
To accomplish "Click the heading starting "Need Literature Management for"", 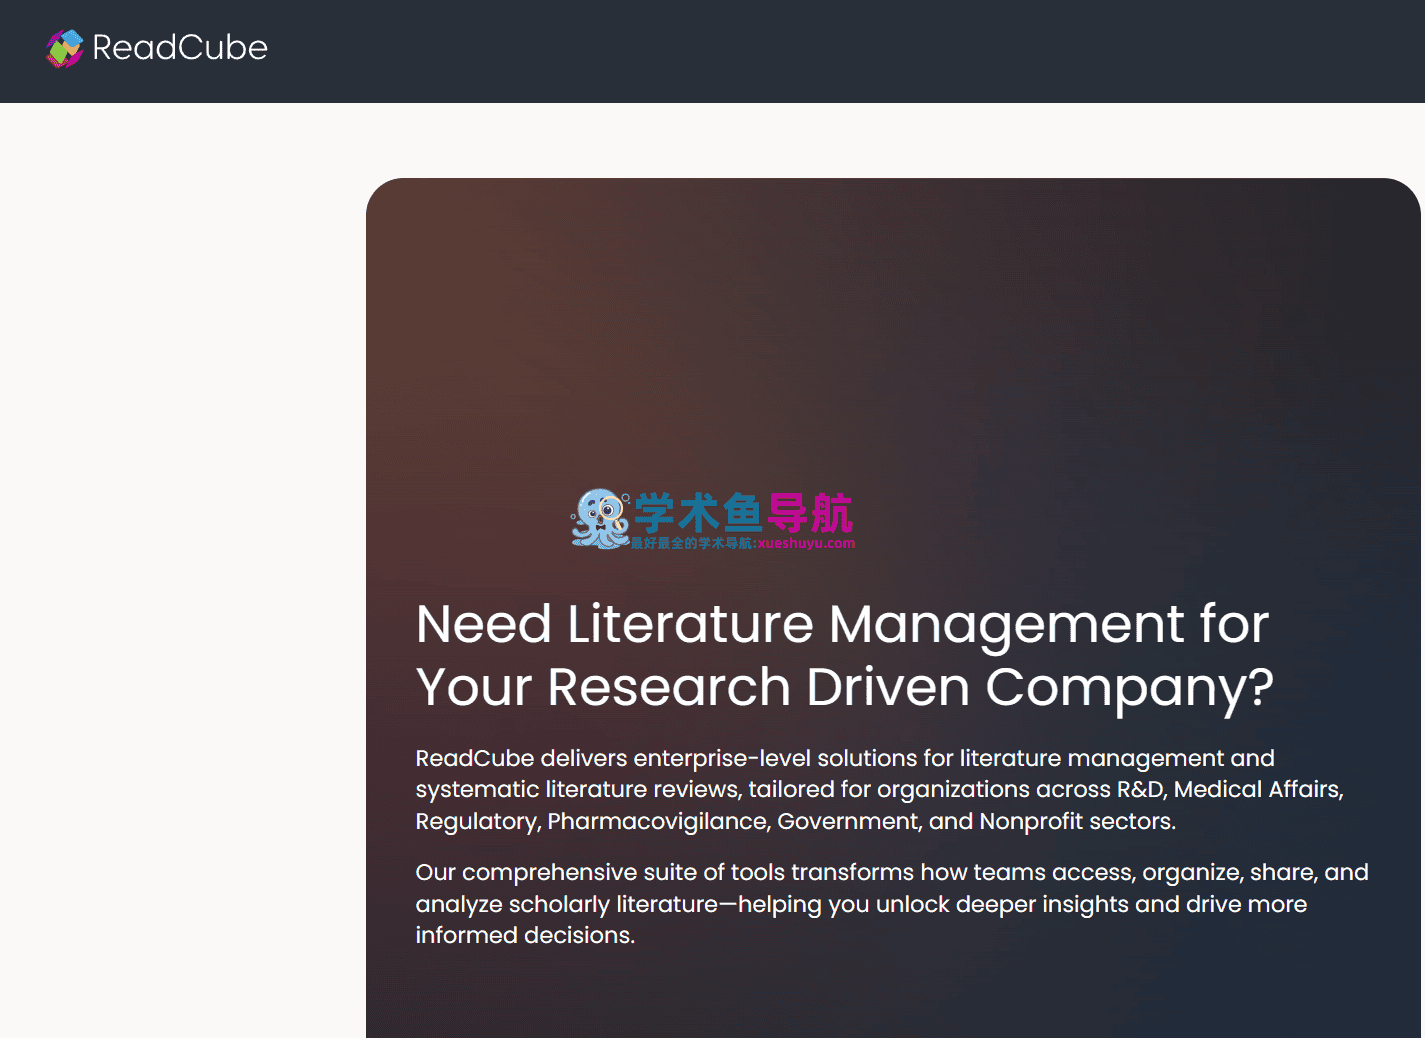I will pyautogui.click(x=845, y=655).
